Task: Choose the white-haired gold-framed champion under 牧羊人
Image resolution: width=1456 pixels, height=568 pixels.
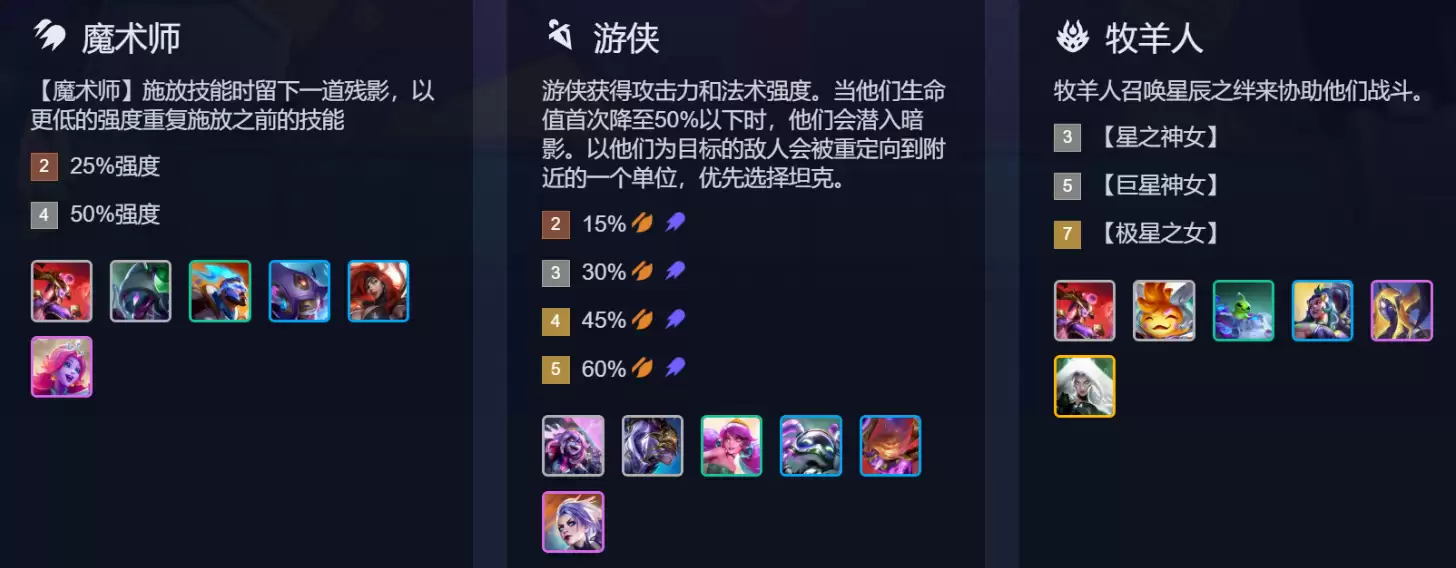Action: tap(1085, 386)
